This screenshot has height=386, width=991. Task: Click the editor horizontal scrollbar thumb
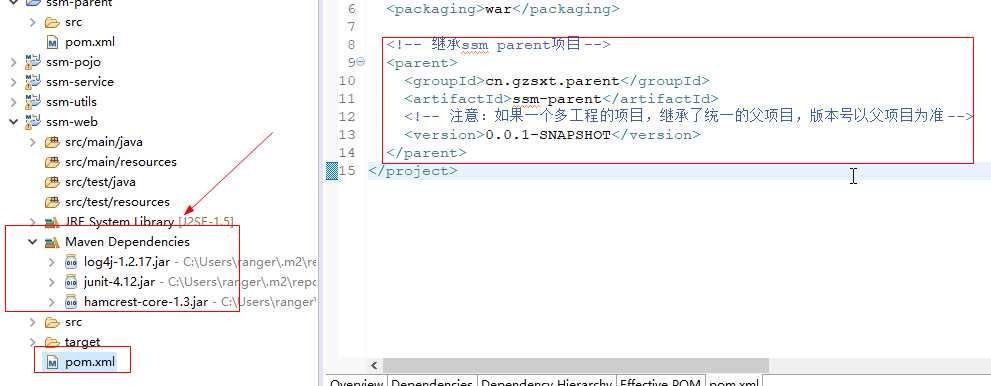(576, 366)
